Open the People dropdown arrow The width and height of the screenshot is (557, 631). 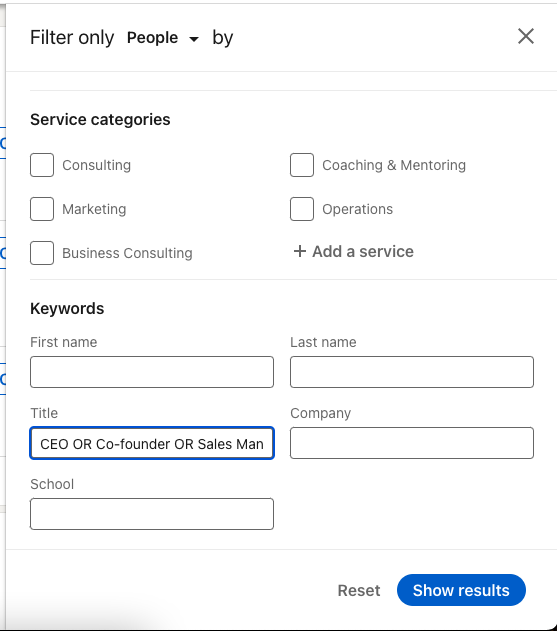(194, 39)
